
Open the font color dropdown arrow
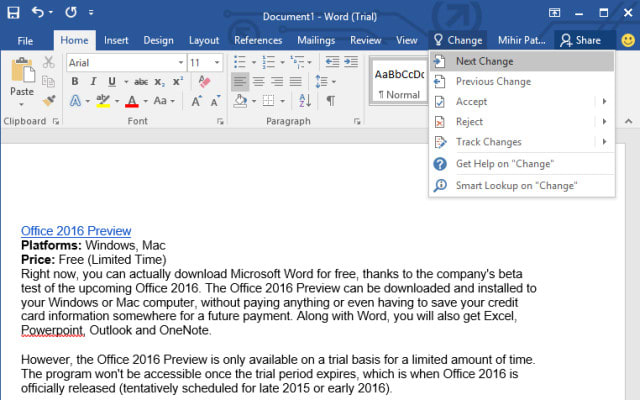coord(146,101)
